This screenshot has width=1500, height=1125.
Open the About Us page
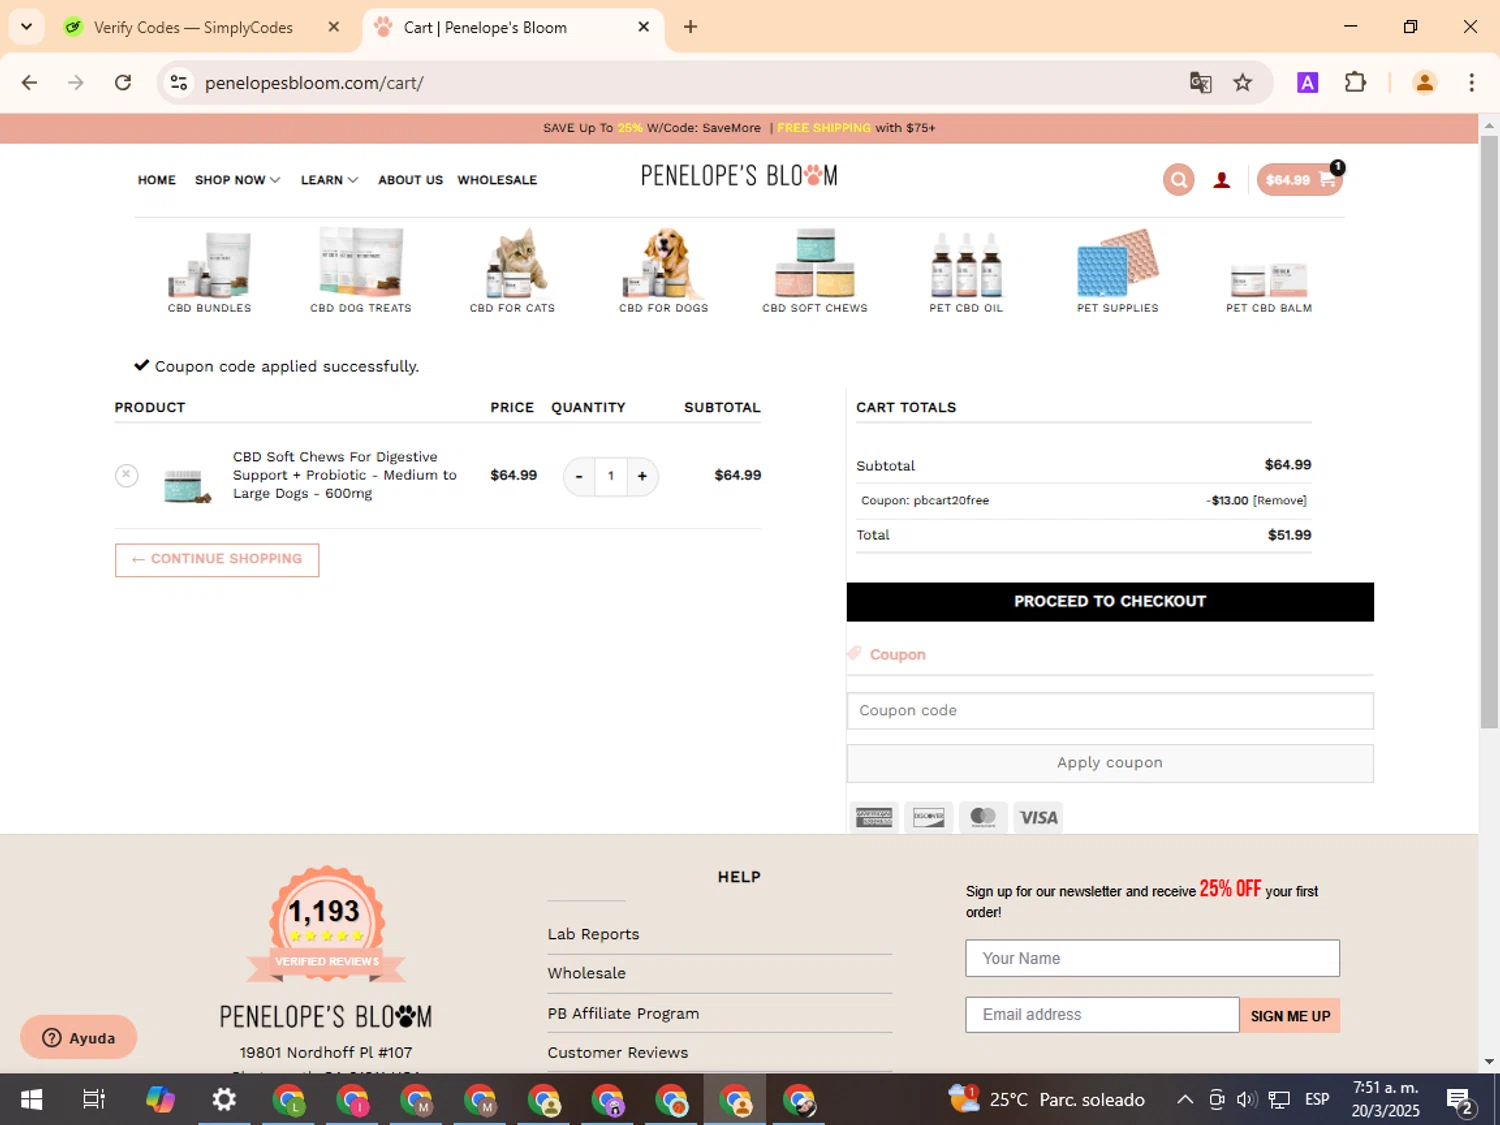(x=410, y=180)
